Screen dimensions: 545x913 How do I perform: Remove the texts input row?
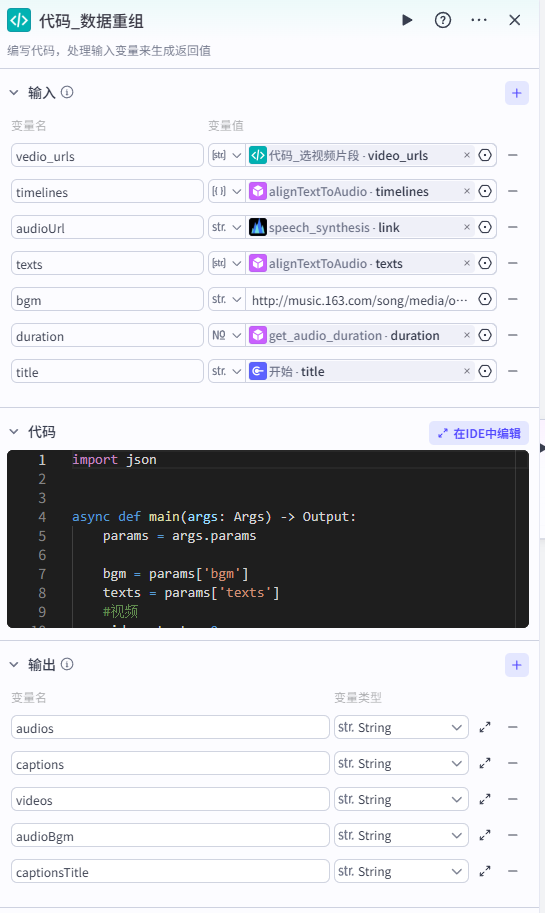coord(513,263)
